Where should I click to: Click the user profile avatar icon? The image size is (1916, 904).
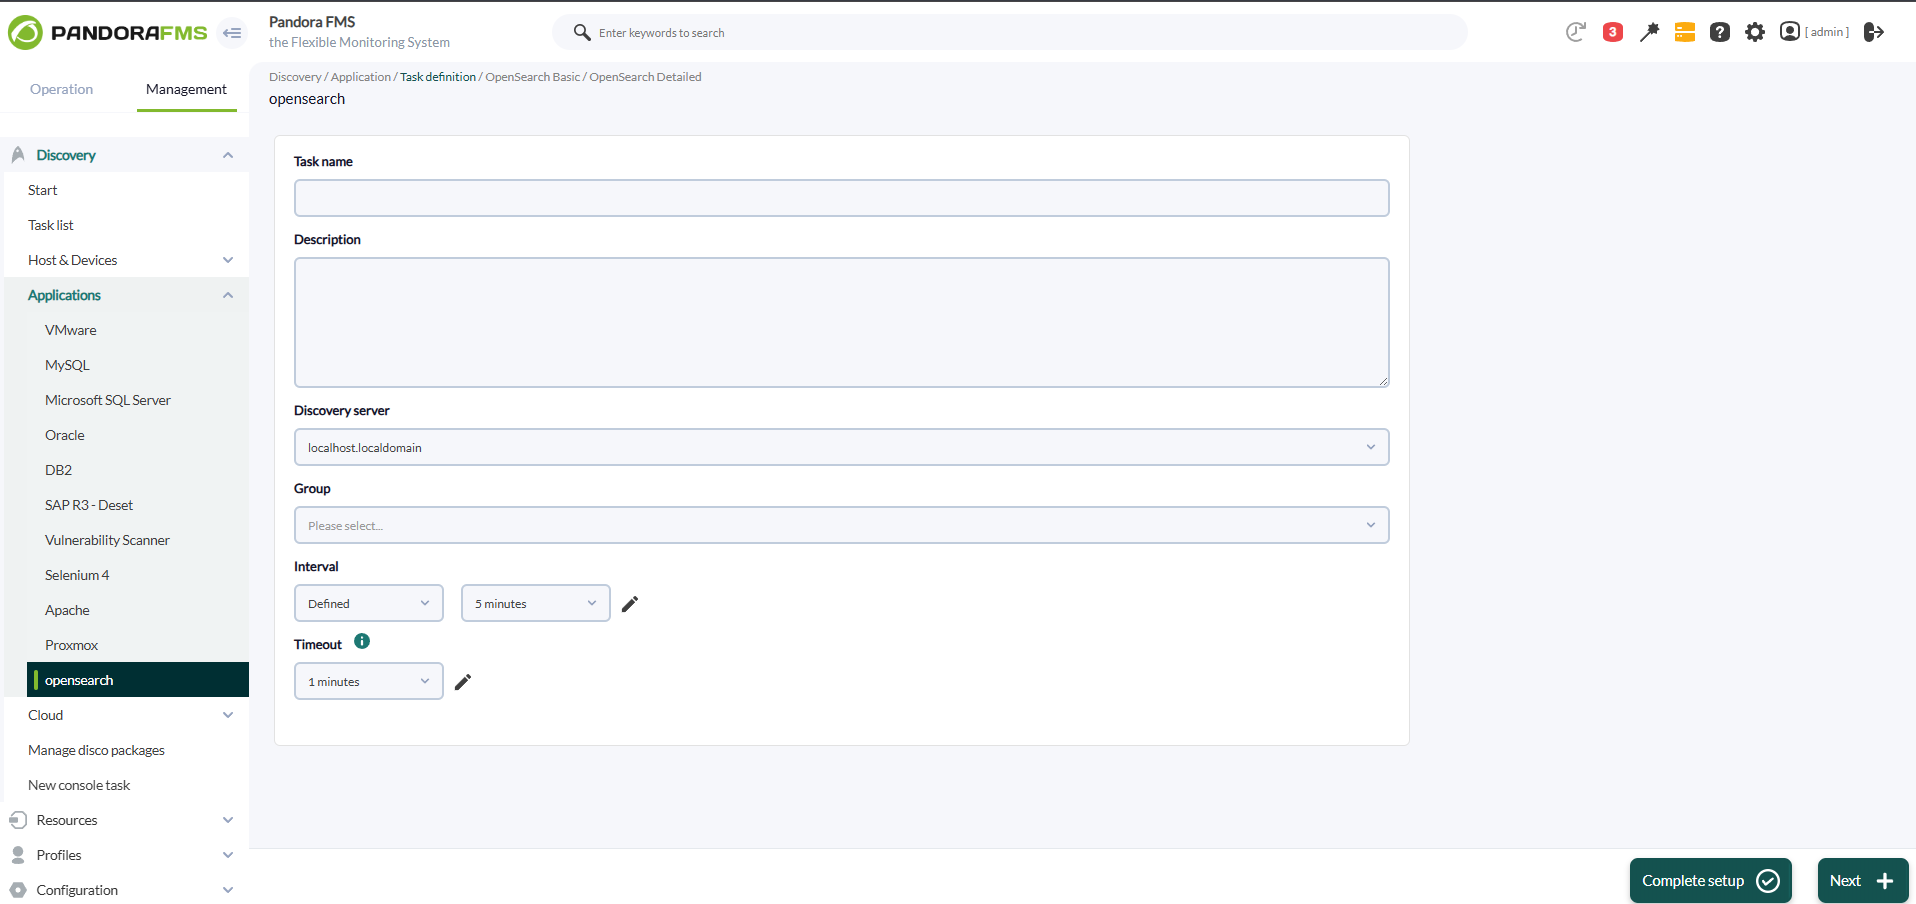click(1790, 32)
